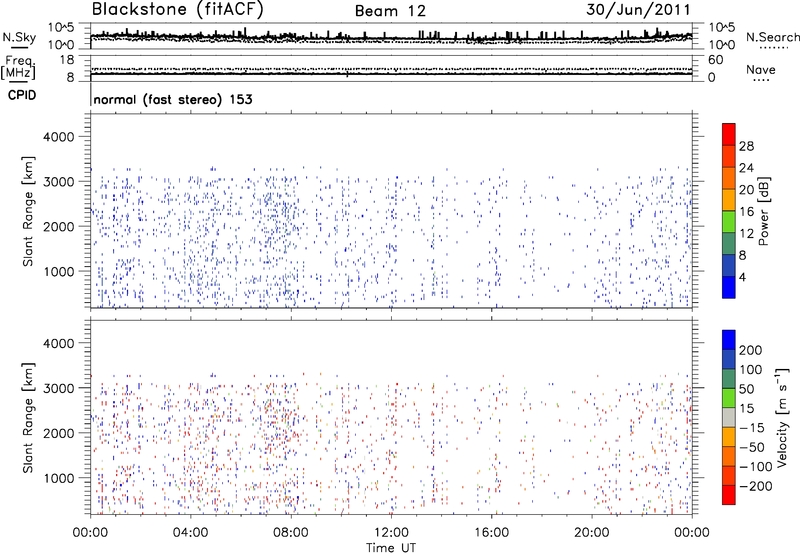Image resolution: width=800 pixels, height=554 pixels.
Task: Click the '4000' tick on the power panel
Action: (59, 137)
